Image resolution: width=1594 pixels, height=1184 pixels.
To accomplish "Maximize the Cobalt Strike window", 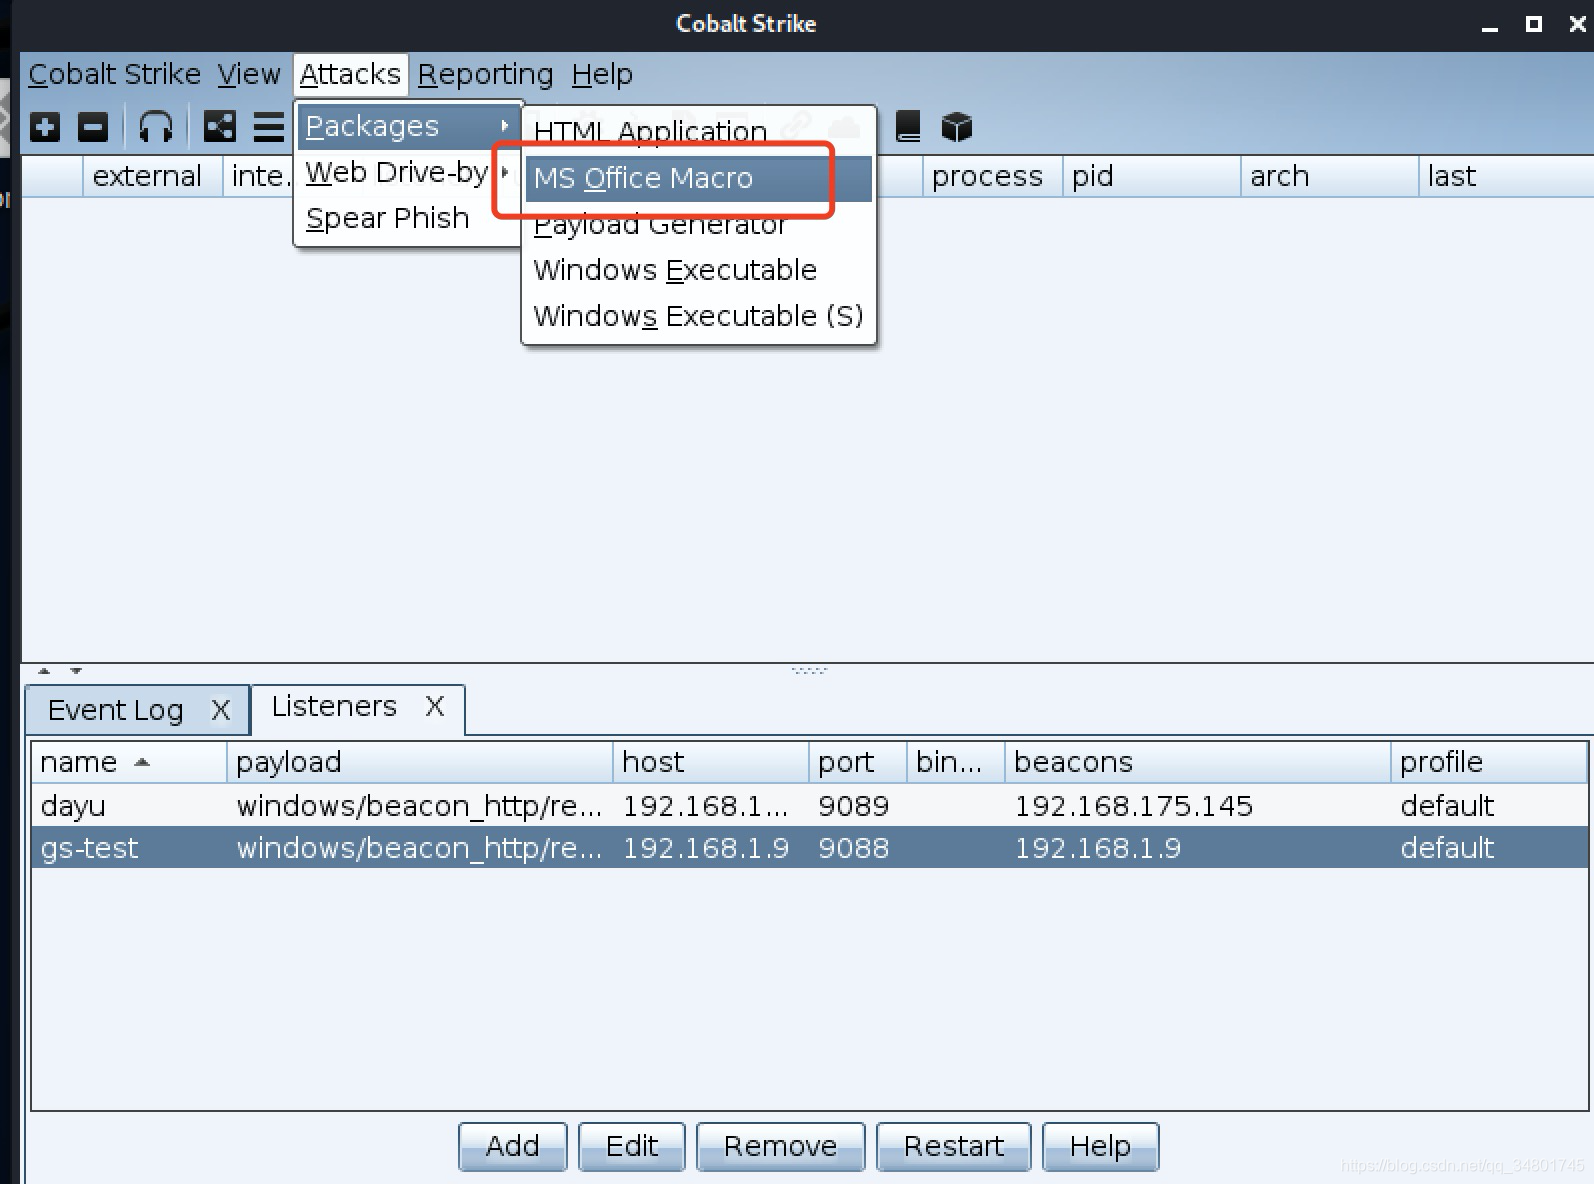I will tap(1534, 24).
